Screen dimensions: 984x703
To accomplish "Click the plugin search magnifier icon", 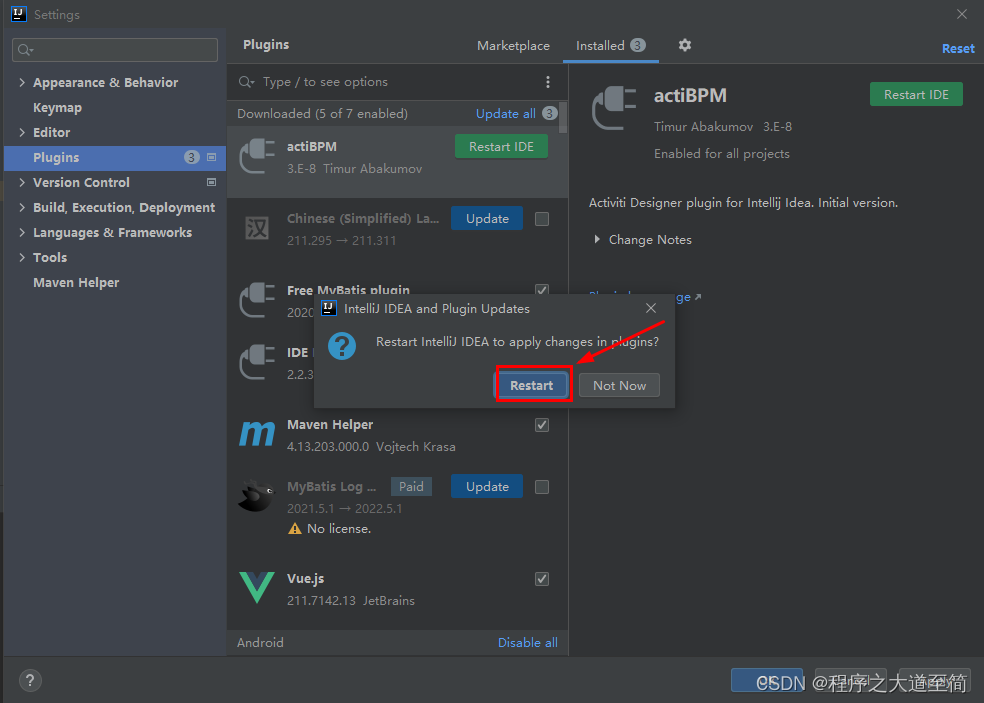I will pos(246,82).
